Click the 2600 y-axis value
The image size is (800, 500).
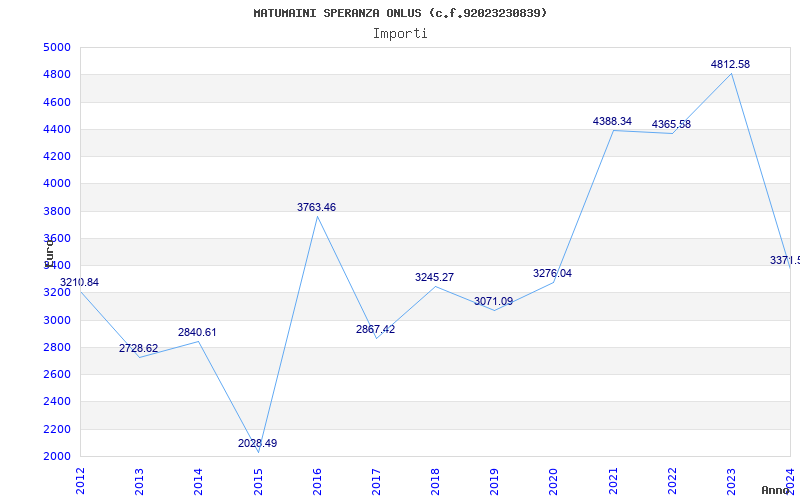click(x=57, y=374)
